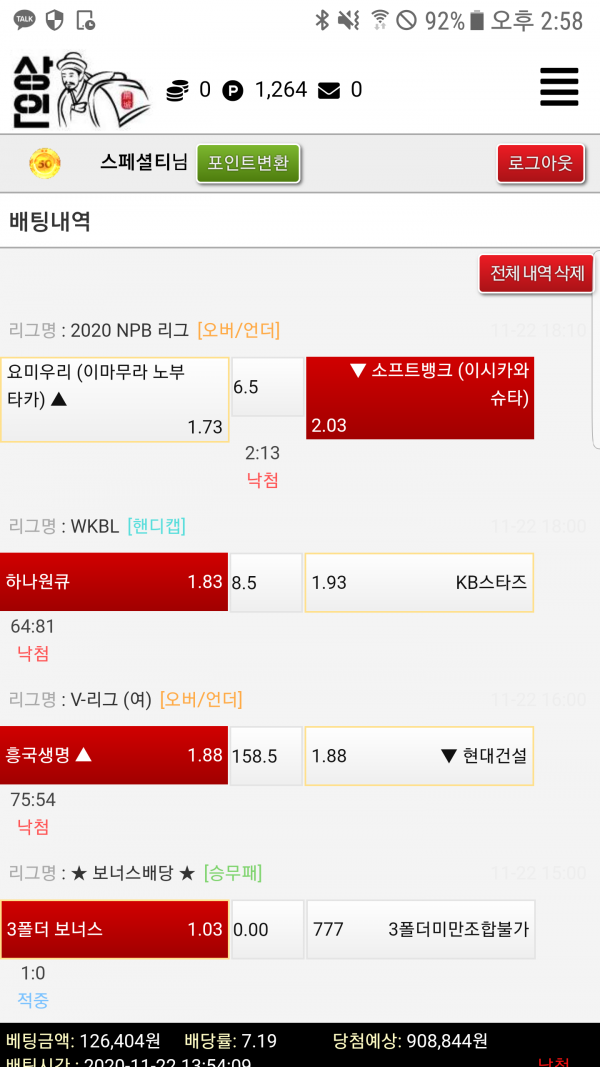
Task: Select the 요미우리 over bet cell
Action: pyautogui.click(x=114, y=399)
